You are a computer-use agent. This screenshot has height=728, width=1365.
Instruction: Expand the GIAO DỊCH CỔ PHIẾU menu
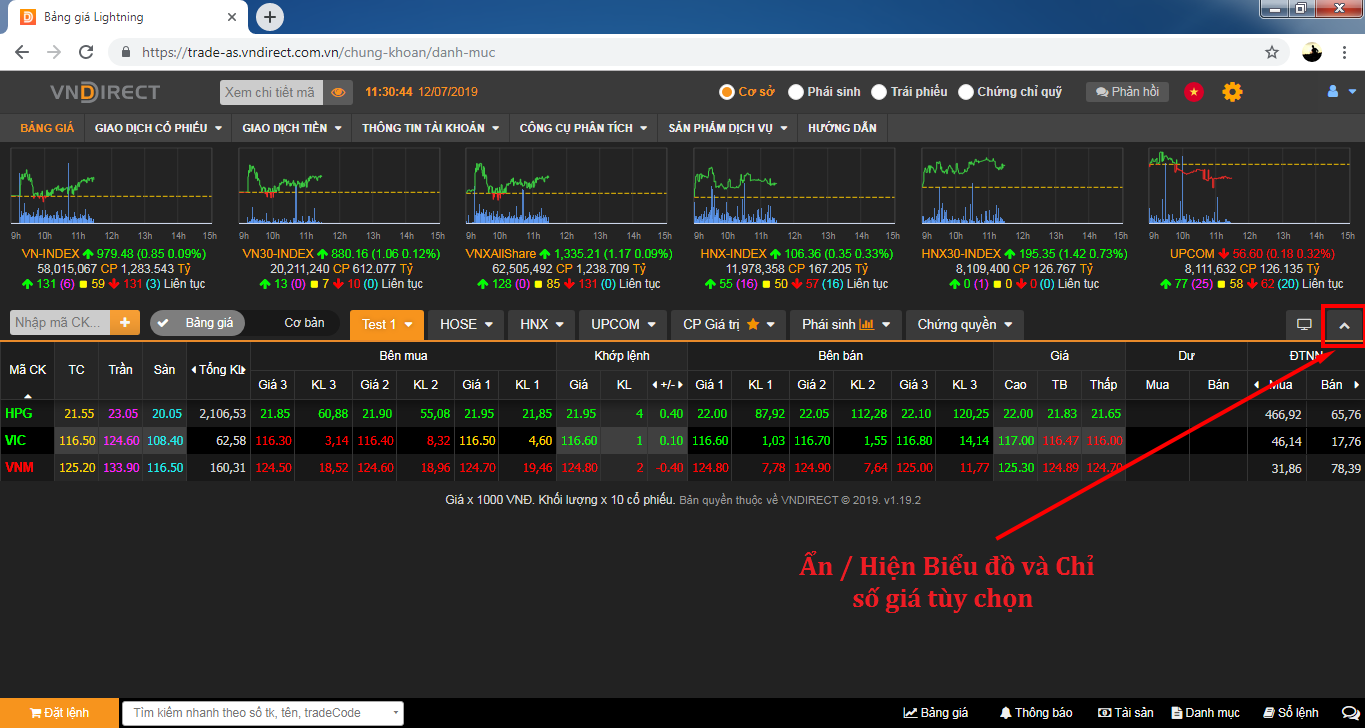coord(158,128)
